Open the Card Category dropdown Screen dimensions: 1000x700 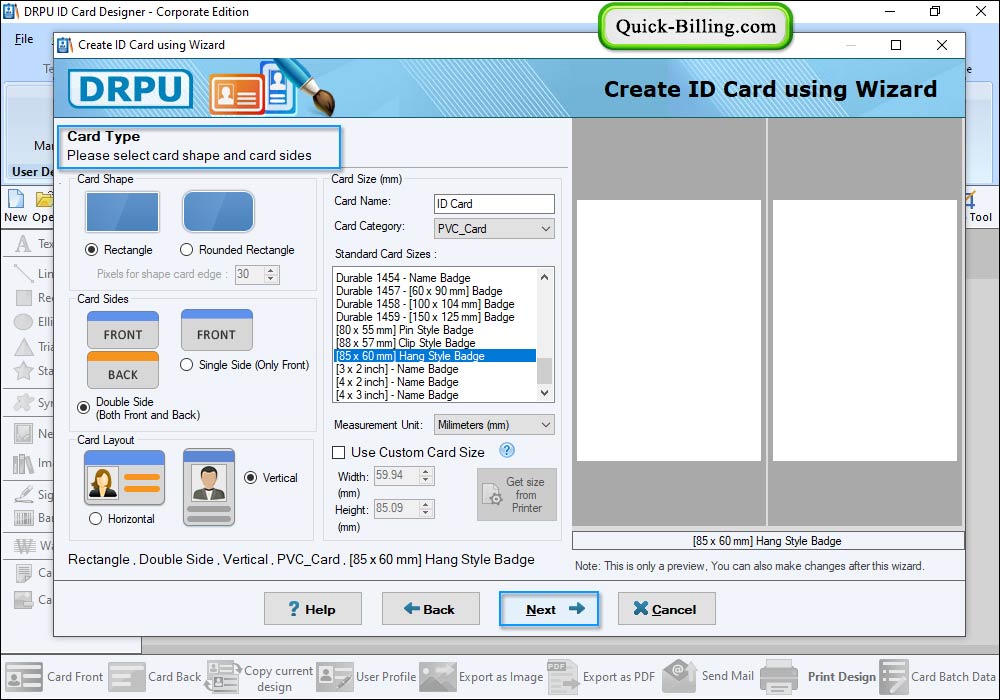494,228
